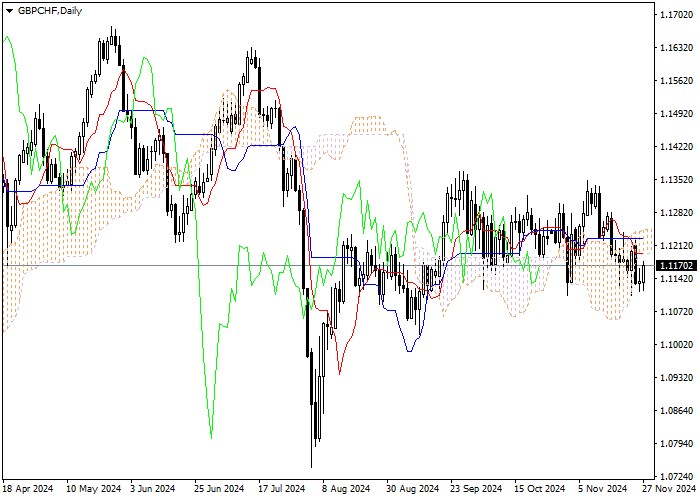The image size is (700, 500).
Task: Click the 15 Oct 2024 date label
Action: (x=540, y=489)
